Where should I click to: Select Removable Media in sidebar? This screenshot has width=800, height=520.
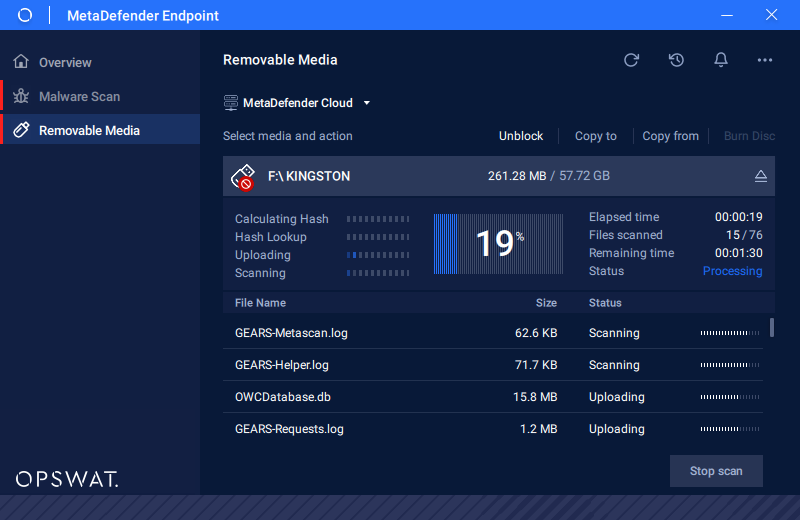(100, 130)
